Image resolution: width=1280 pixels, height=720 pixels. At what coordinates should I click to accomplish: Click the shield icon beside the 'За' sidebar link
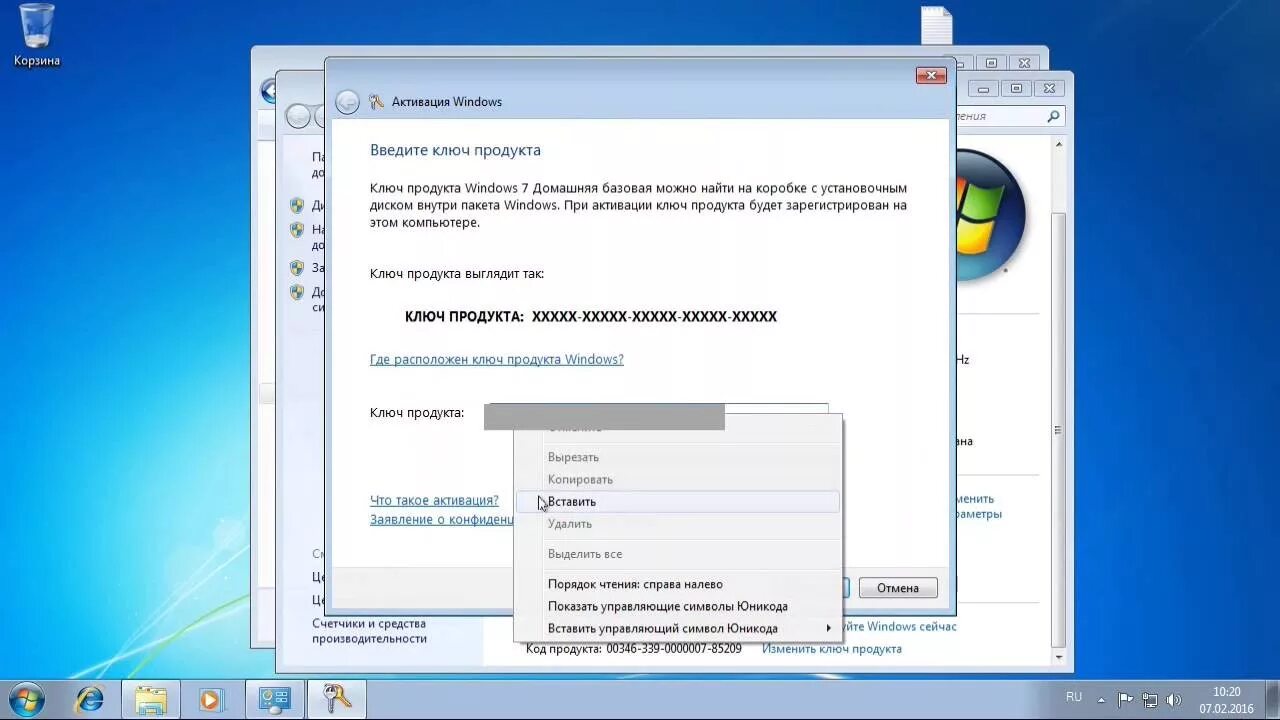pos(297,268)
